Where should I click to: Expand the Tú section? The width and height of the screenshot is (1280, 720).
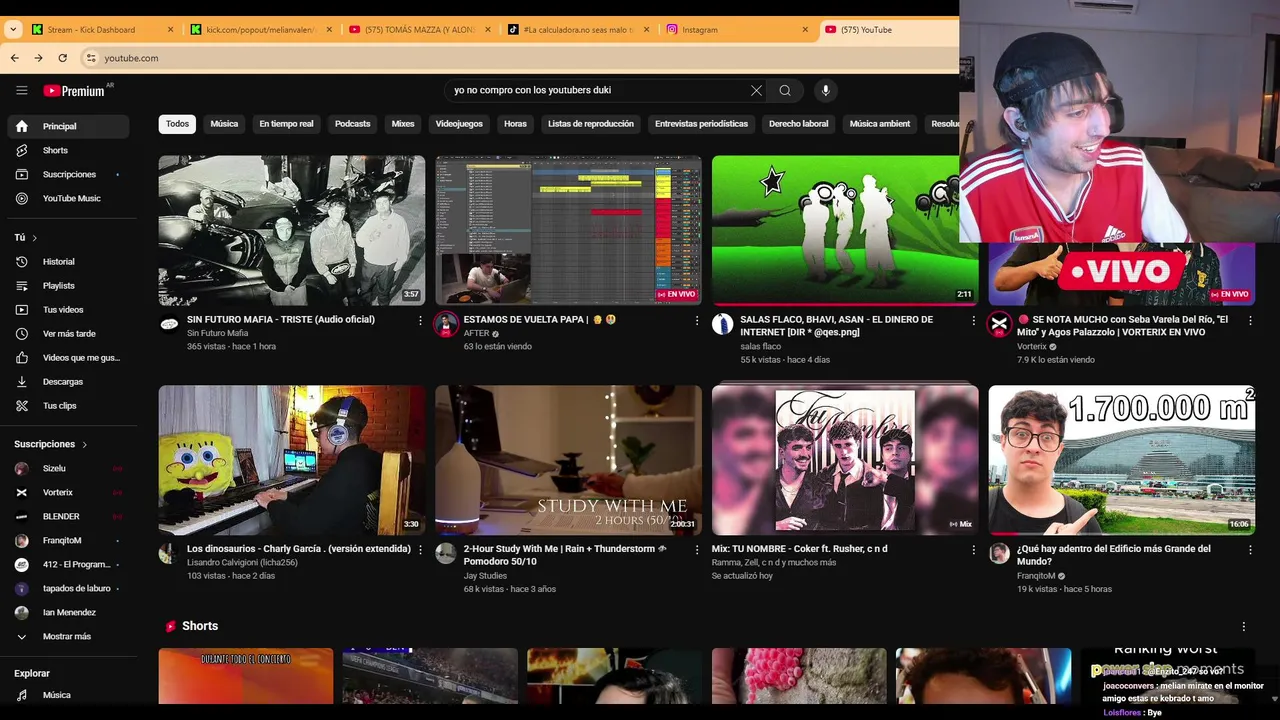point(26,237)
